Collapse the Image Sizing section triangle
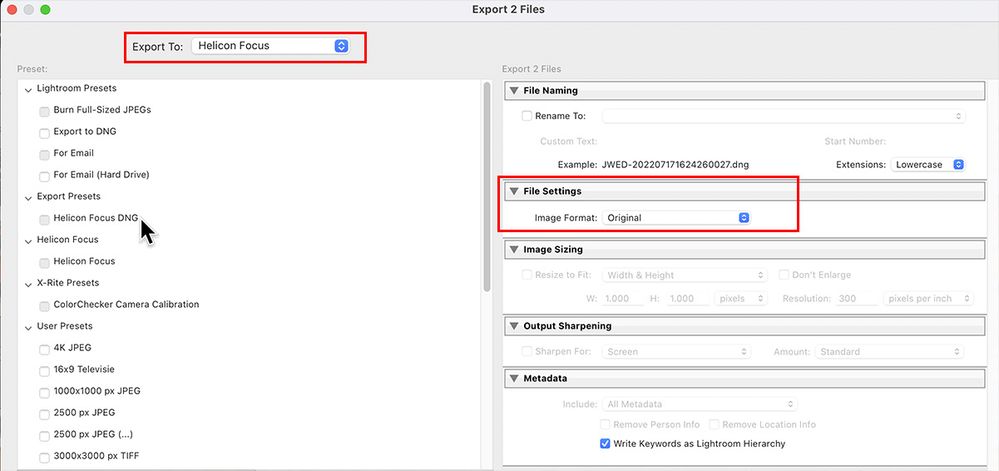Screen dimensions: 999x471 [514, 249]
